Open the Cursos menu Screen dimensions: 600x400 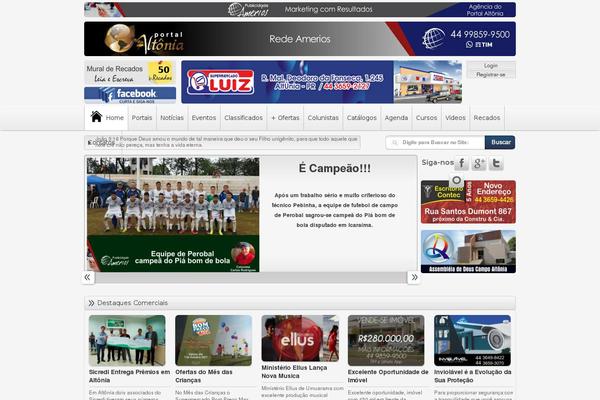427,118
